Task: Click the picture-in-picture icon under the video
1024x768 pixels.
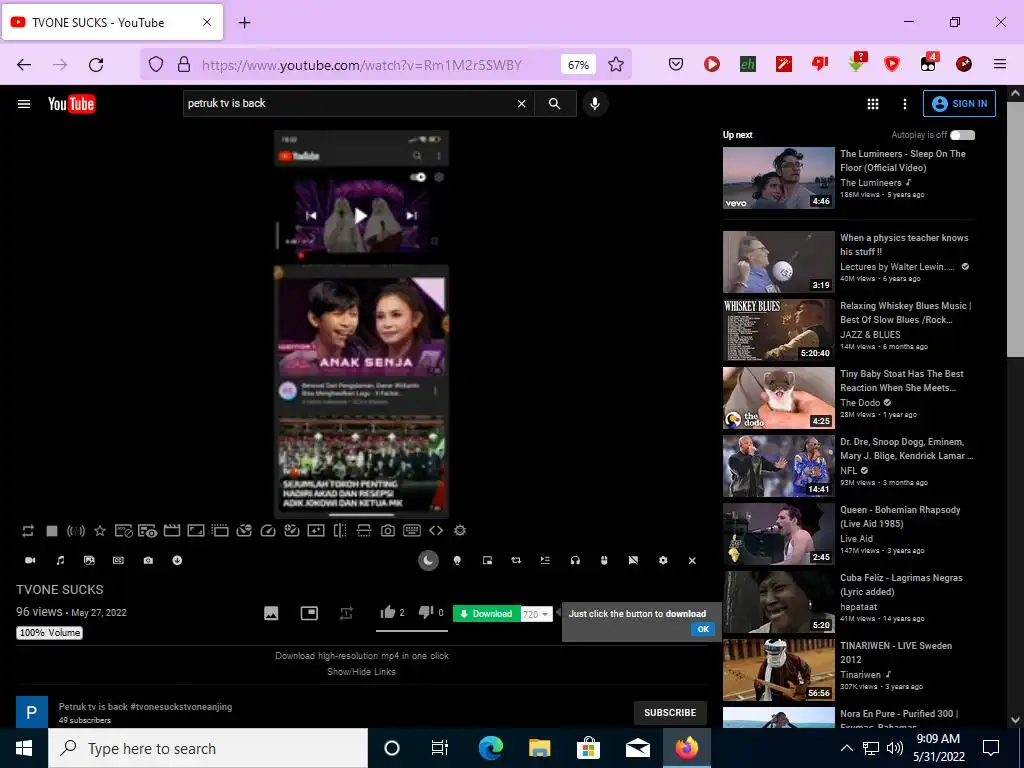Action: [x=309, y=613]
